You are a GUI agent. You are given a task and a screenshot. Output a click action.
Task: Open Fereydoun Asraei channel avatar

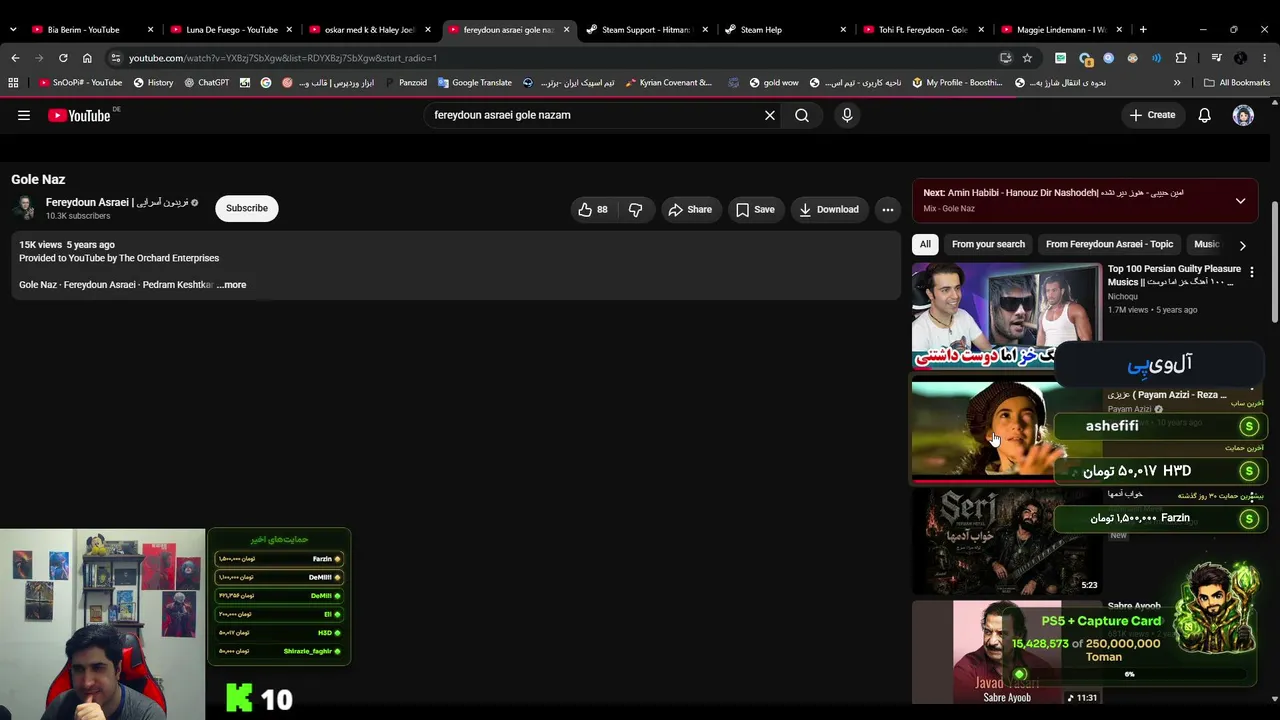coord(25,208)
